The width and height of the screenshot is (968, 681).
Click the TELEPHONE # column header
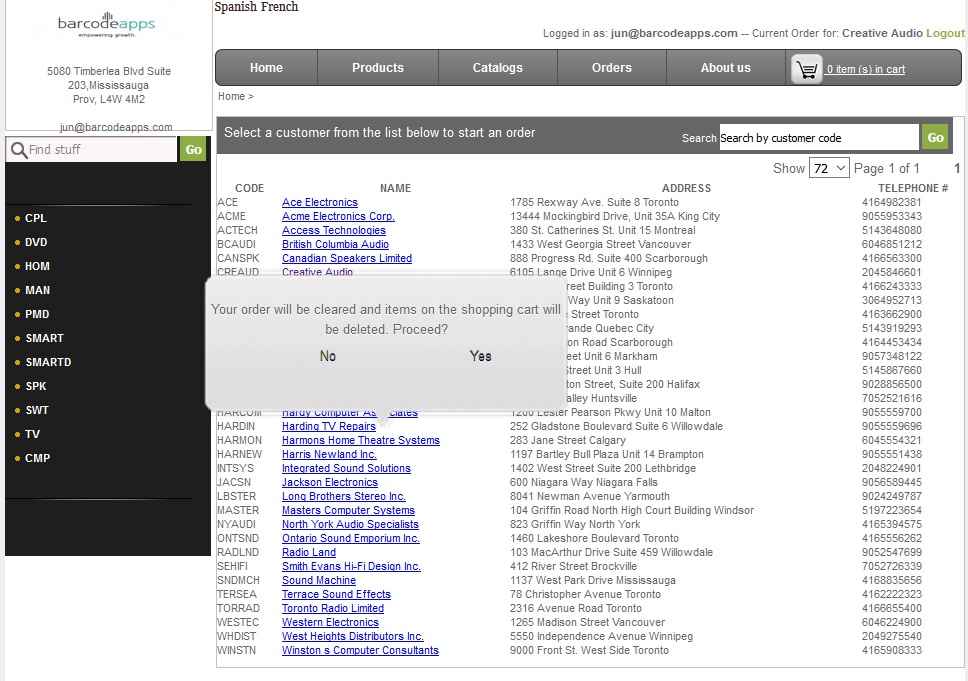click(x=912, y=188)
